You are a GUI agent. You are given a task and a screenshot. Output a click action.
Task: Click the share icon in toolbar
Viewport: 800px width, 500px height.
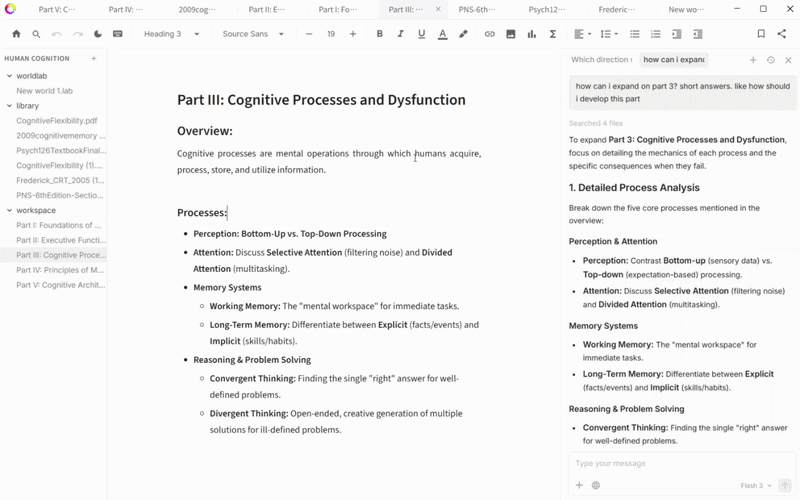pos(782,34)
